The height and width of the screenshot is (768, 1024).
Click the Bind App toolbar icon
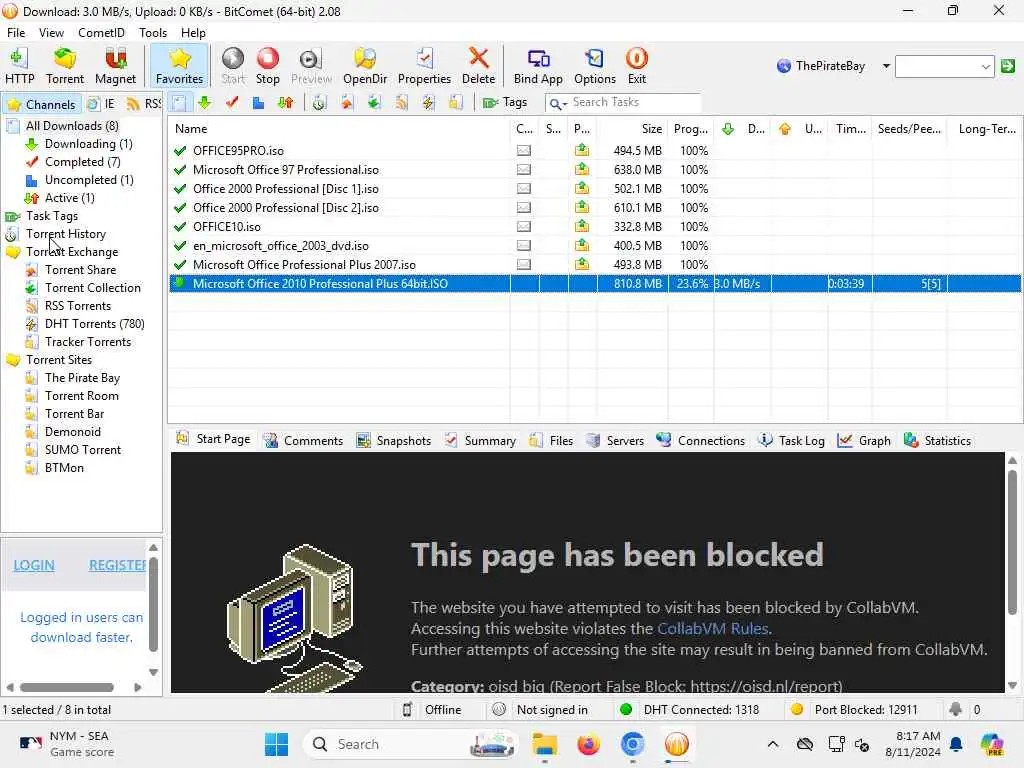pos(537,66)
